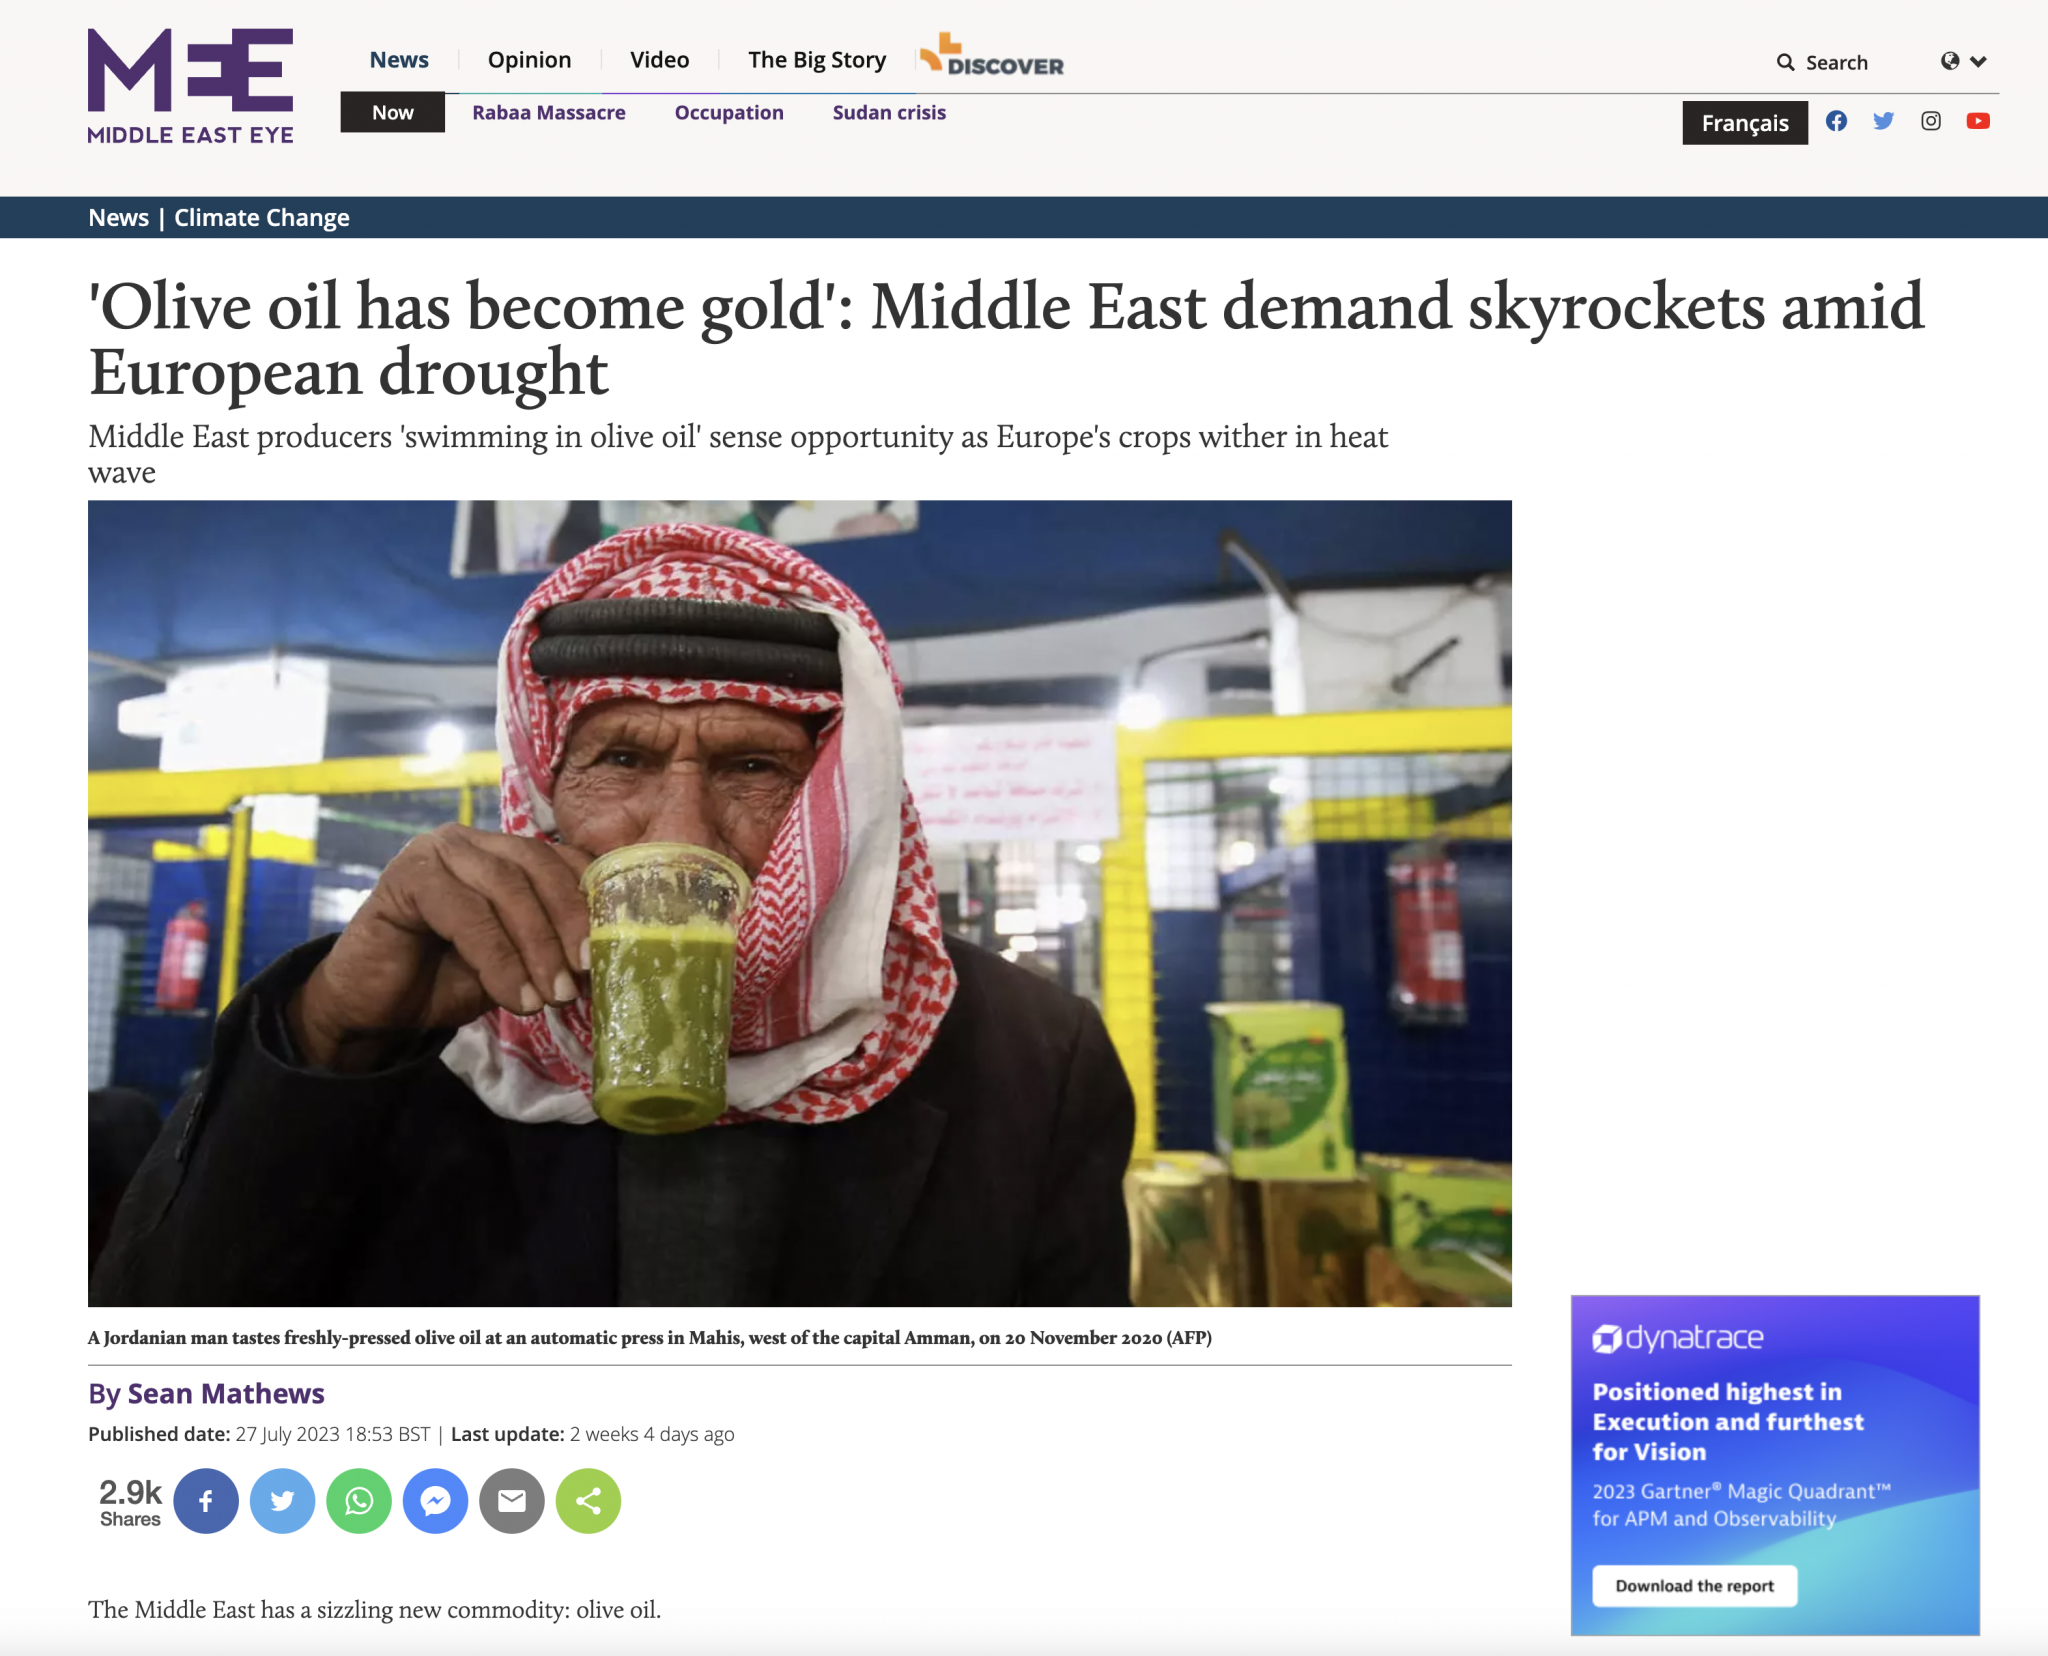Share article via Facebook round button
The height and width of the screenshot is (1656, 2048).
[x=206, y=1500]
